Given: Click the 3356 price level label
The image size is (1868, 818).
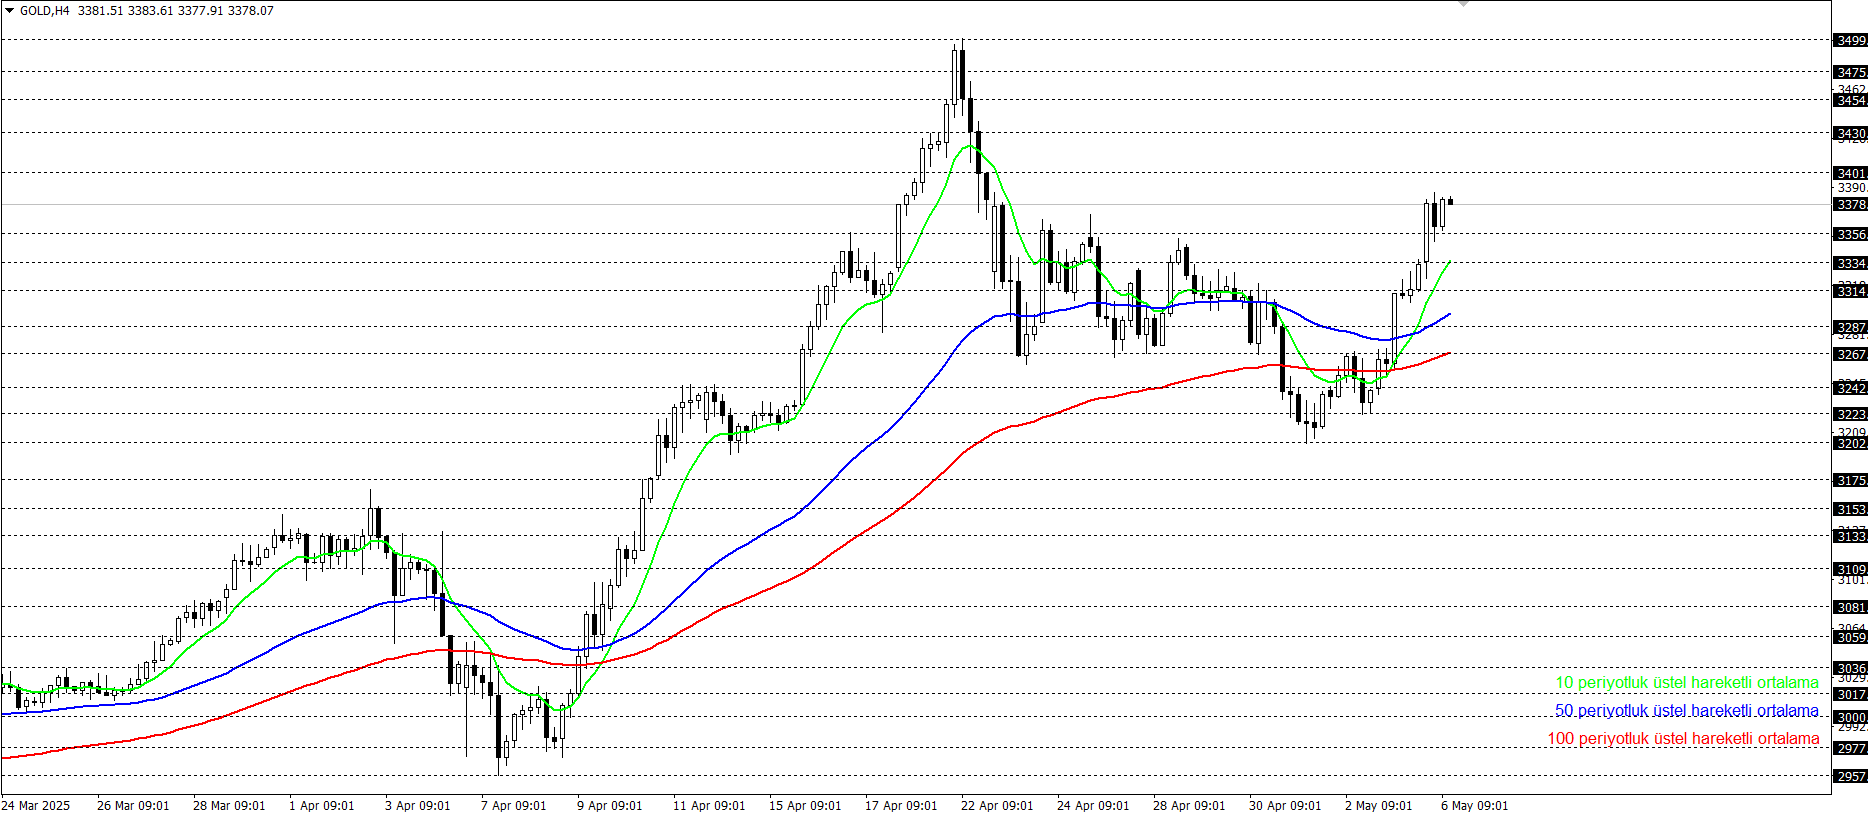Looking at the screenshot, I should tap(1850, 235).
